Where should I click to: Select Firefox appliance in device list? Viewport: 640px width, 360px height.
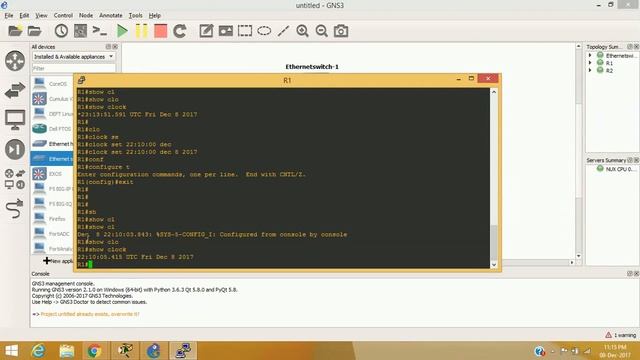point(52,219)
